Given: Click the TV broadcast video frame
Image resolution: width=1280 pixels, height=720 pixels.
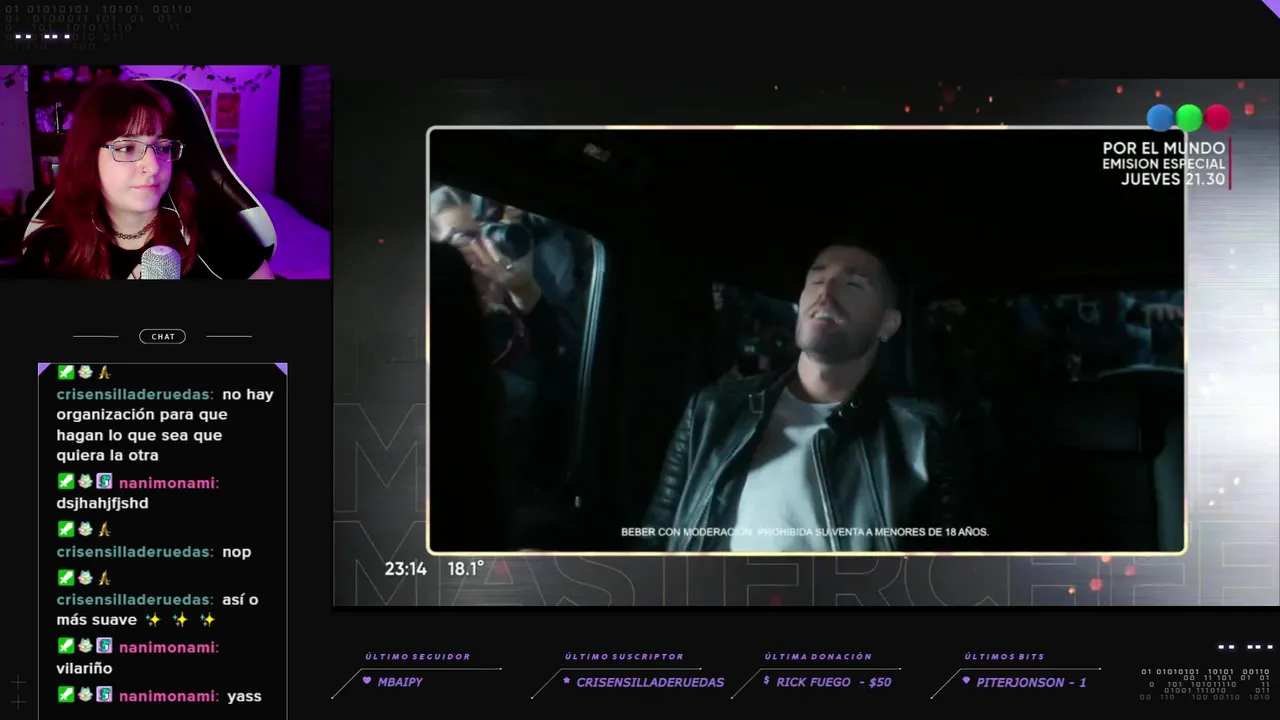Looking at the screenshot, I should [806, 340].
